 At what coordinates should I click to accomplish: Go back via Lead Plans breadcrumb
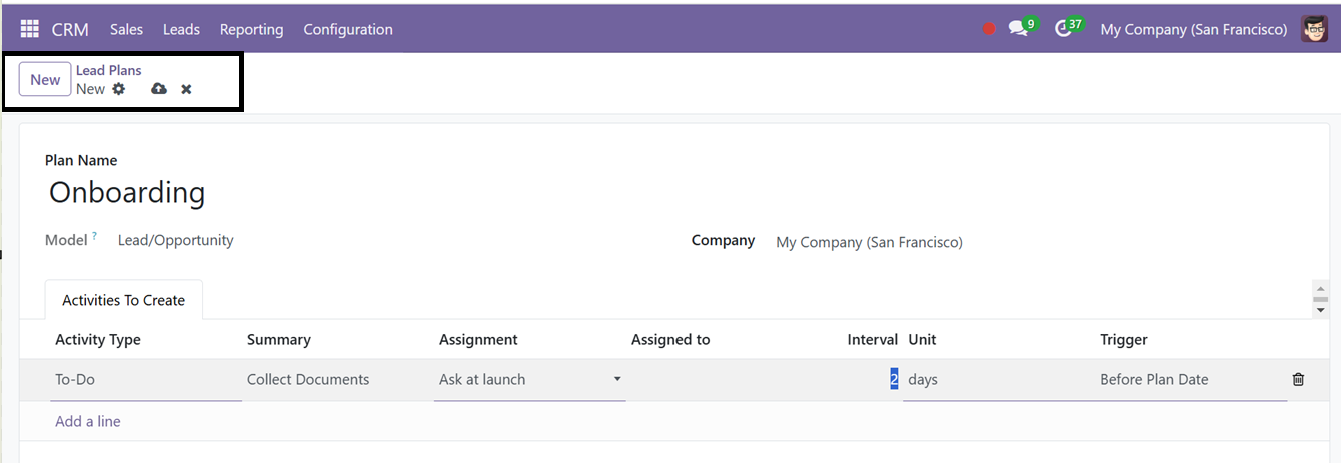point(109,70)
